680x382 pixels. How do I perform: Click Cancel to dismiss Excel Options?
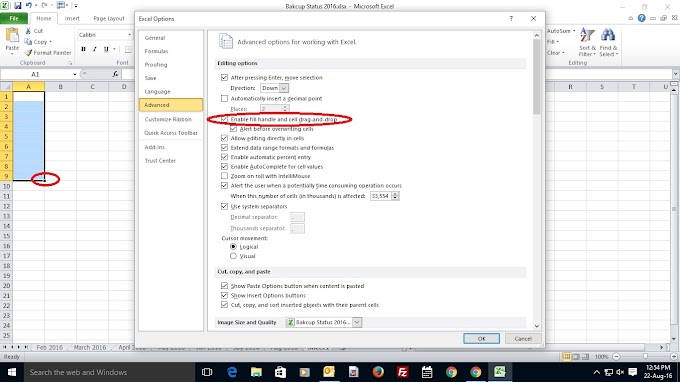[523, 339]
